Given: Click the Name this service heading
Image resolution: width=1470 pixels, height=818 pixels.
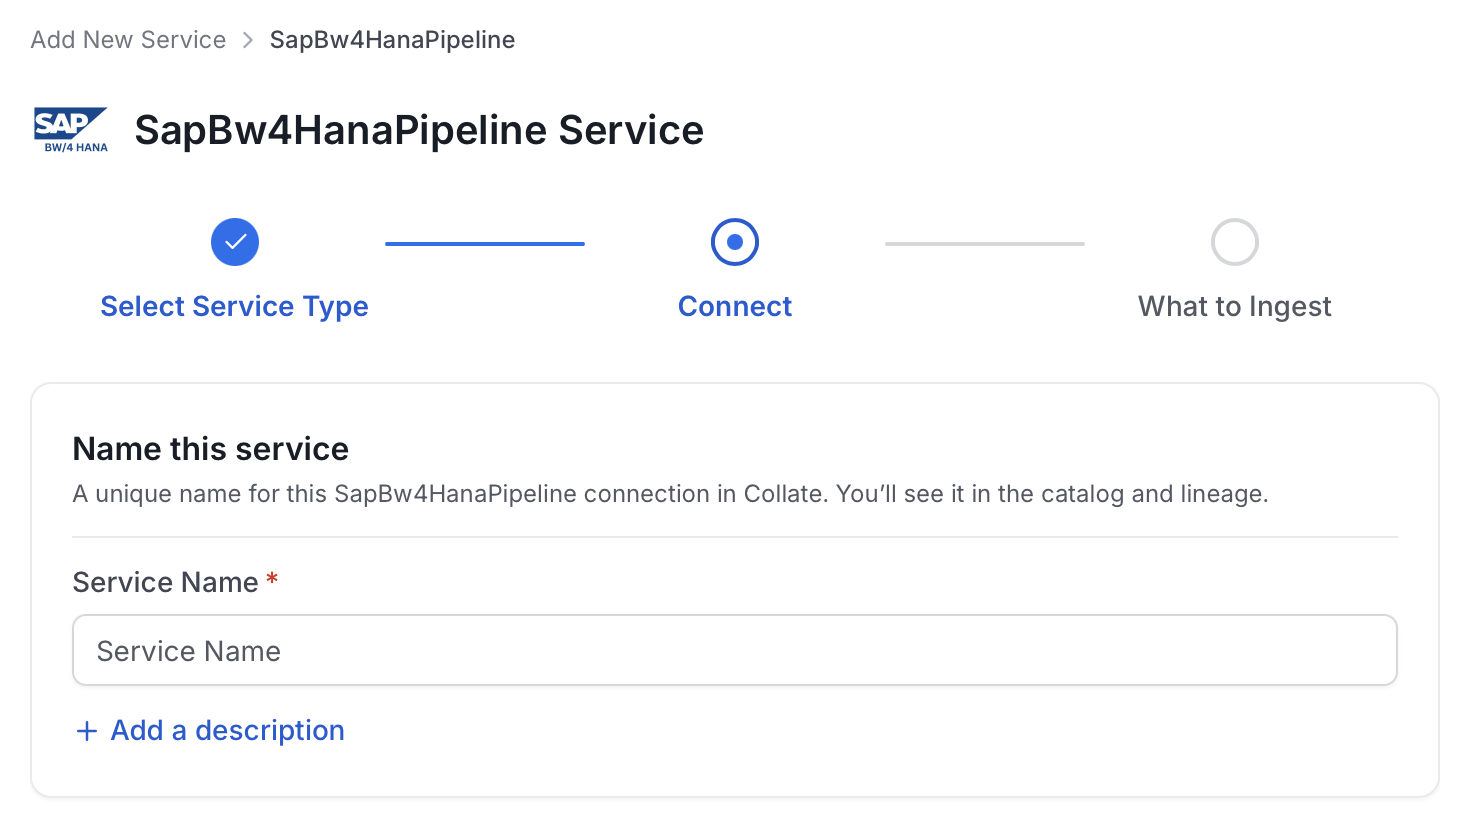Looking at the screenshot, I should click(x=211, y=449).
